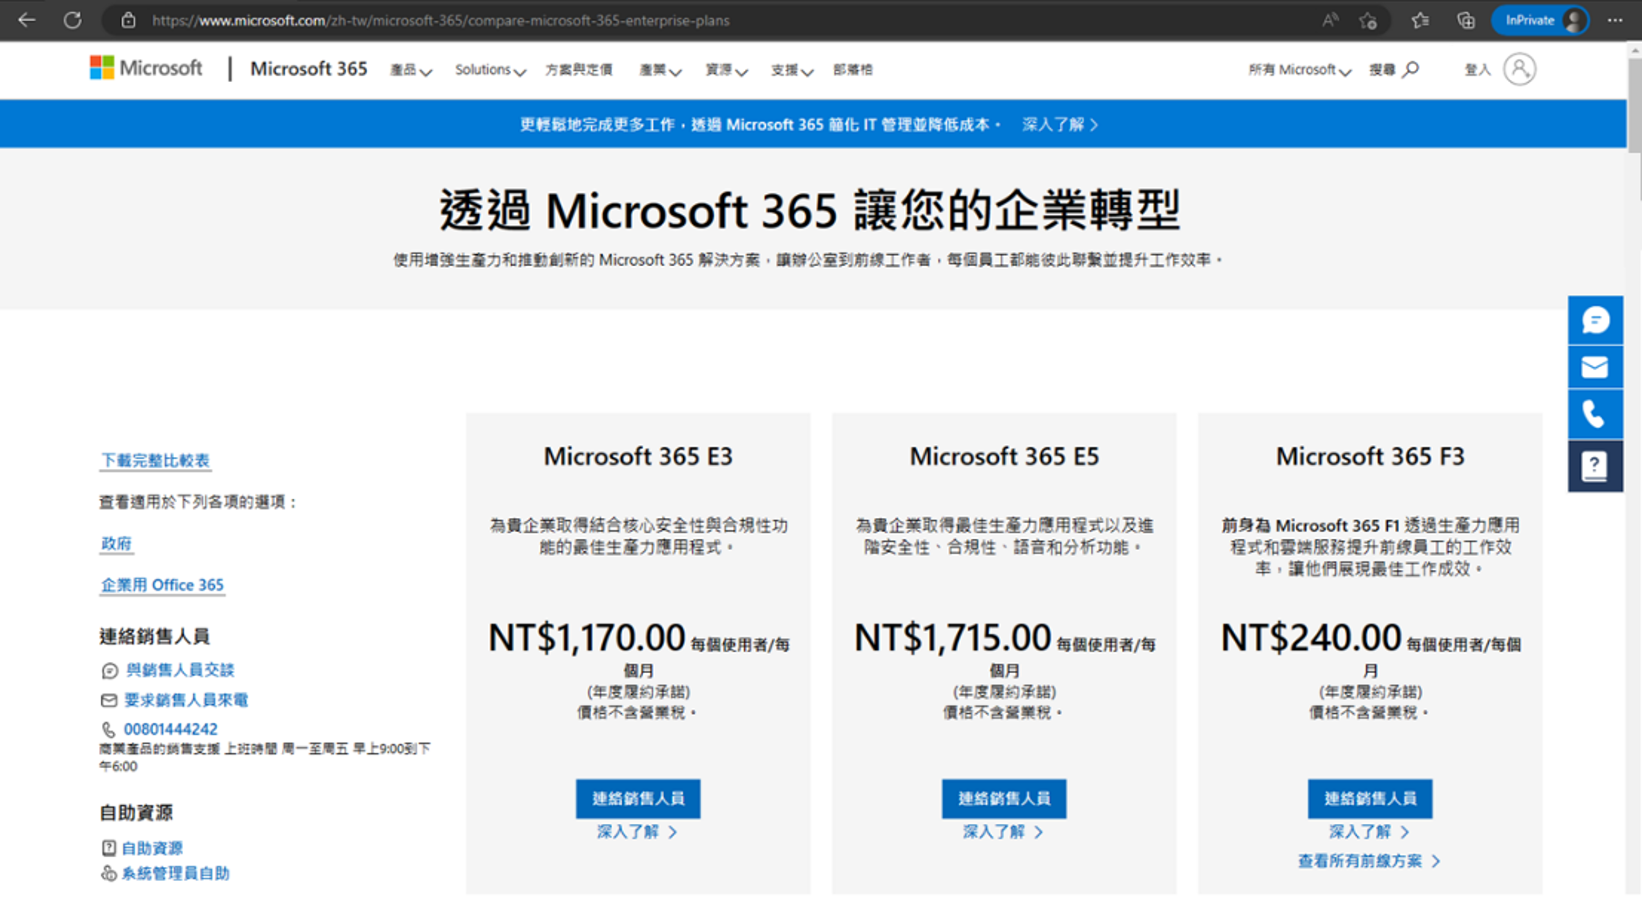Viewport: 1642px width, 897px height.
Task: Click icon beside 系統管理員自助
Action: pyautogui.click(x=109, y=873)
